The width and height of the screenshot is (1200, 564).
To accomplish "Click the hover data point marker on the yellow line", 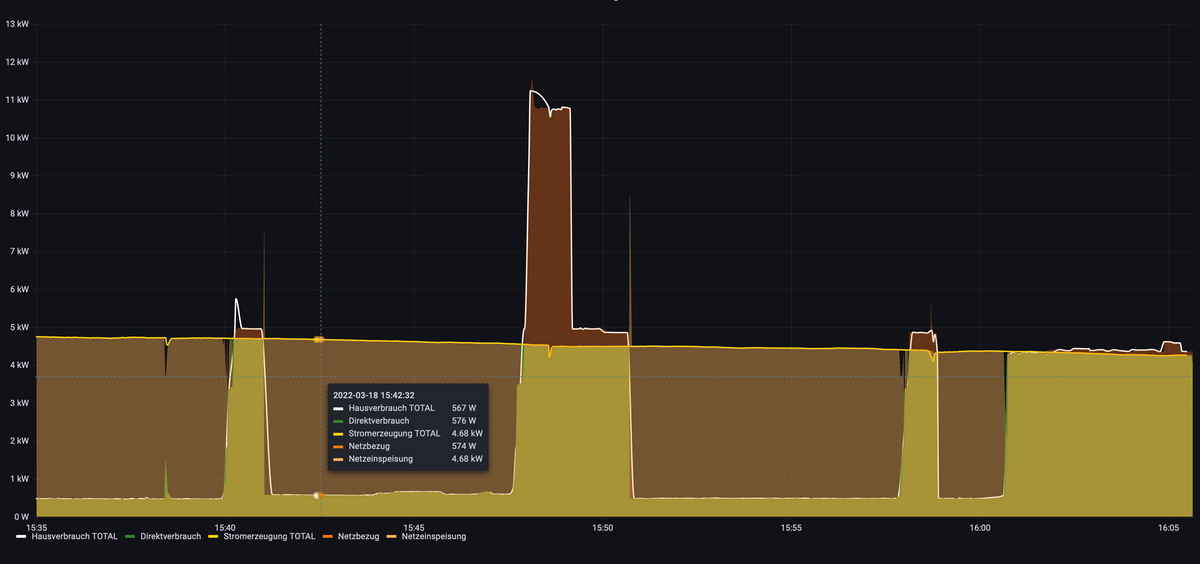I will coord(319,340).
